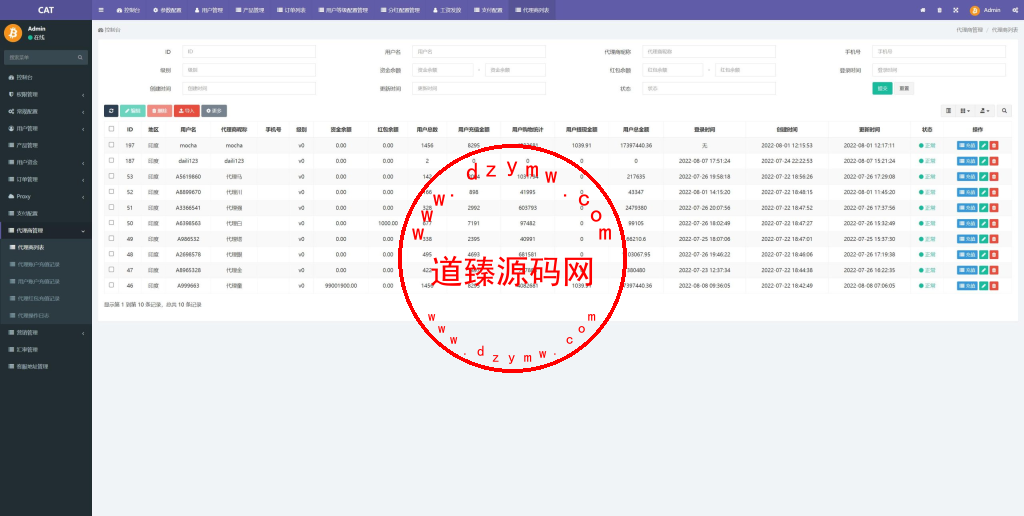Switch to the 订单列表 top tab

point(291,10)
